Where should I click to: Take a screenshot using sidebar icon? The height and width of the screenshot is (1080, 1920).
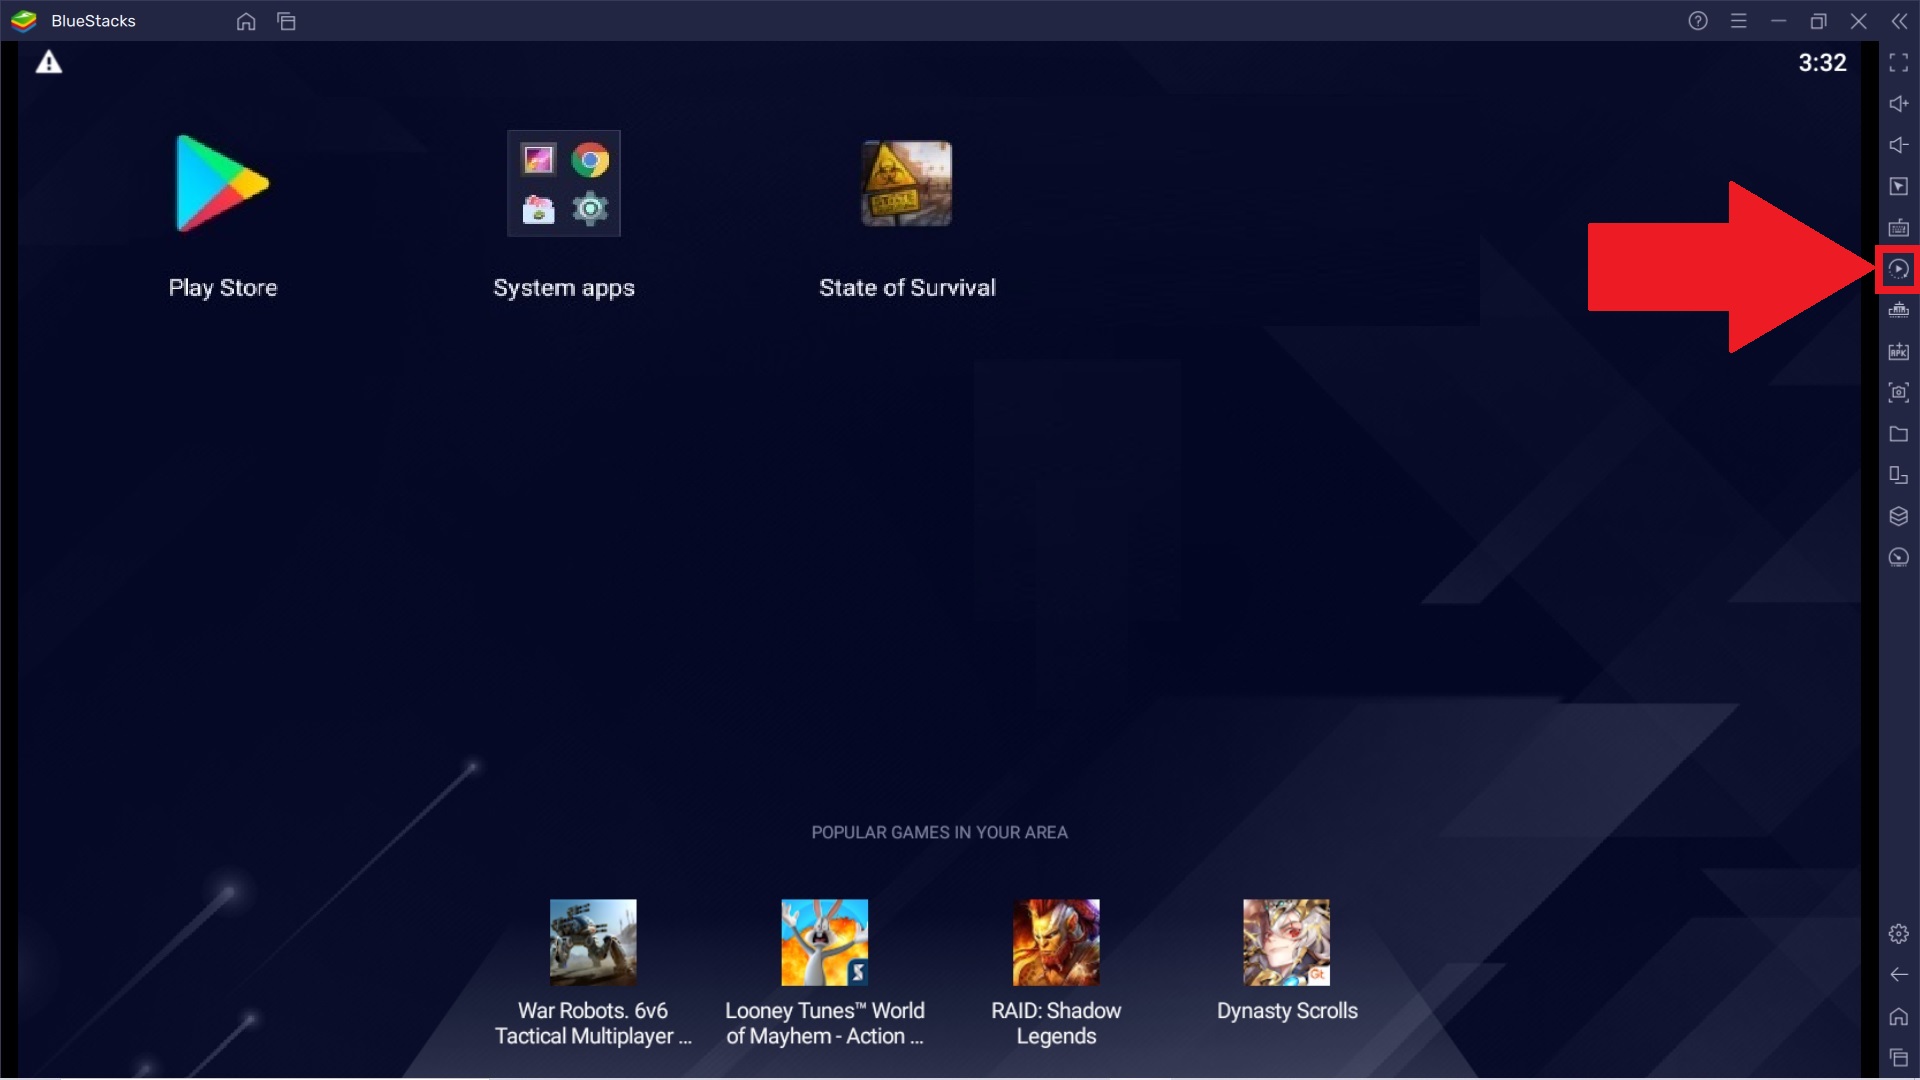pos(1899,393)
